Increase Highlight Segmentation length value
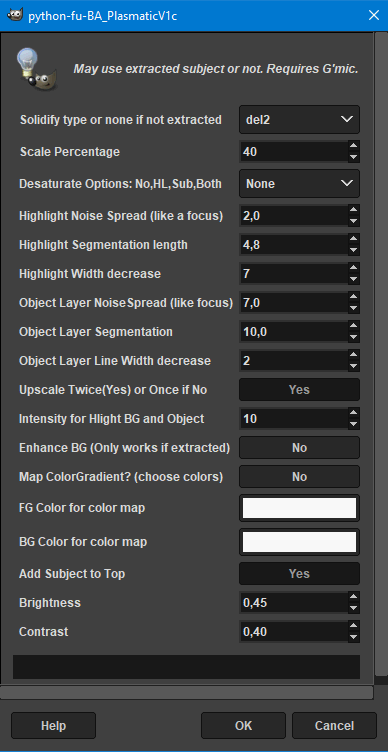Viewport: 388px width, 752px height. coord(353,239)
